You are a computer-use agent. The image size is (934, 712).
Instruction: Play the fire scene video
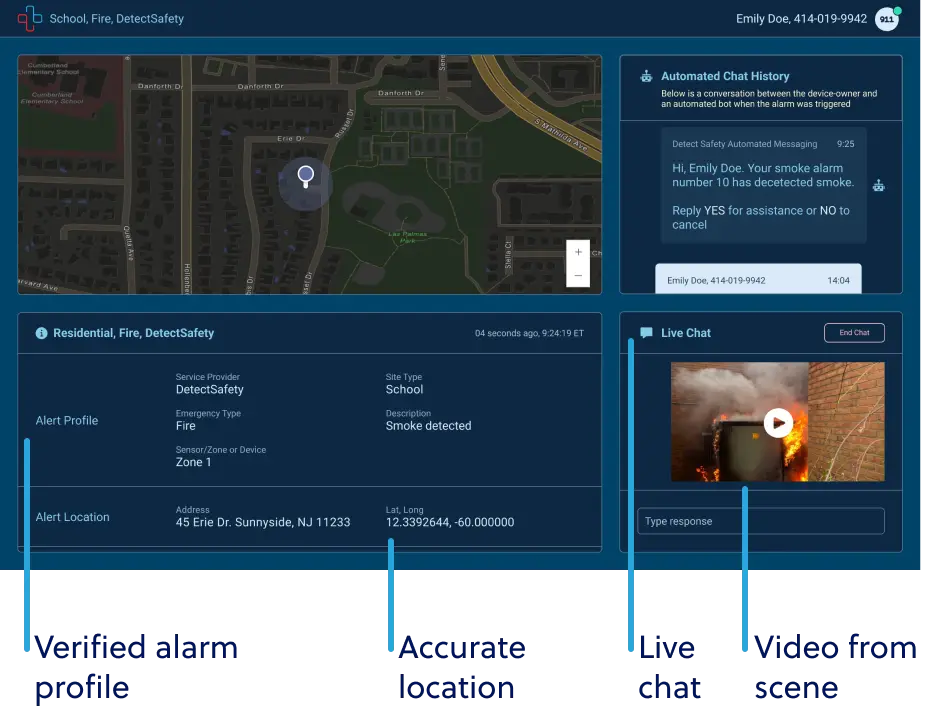pos(777,423)
